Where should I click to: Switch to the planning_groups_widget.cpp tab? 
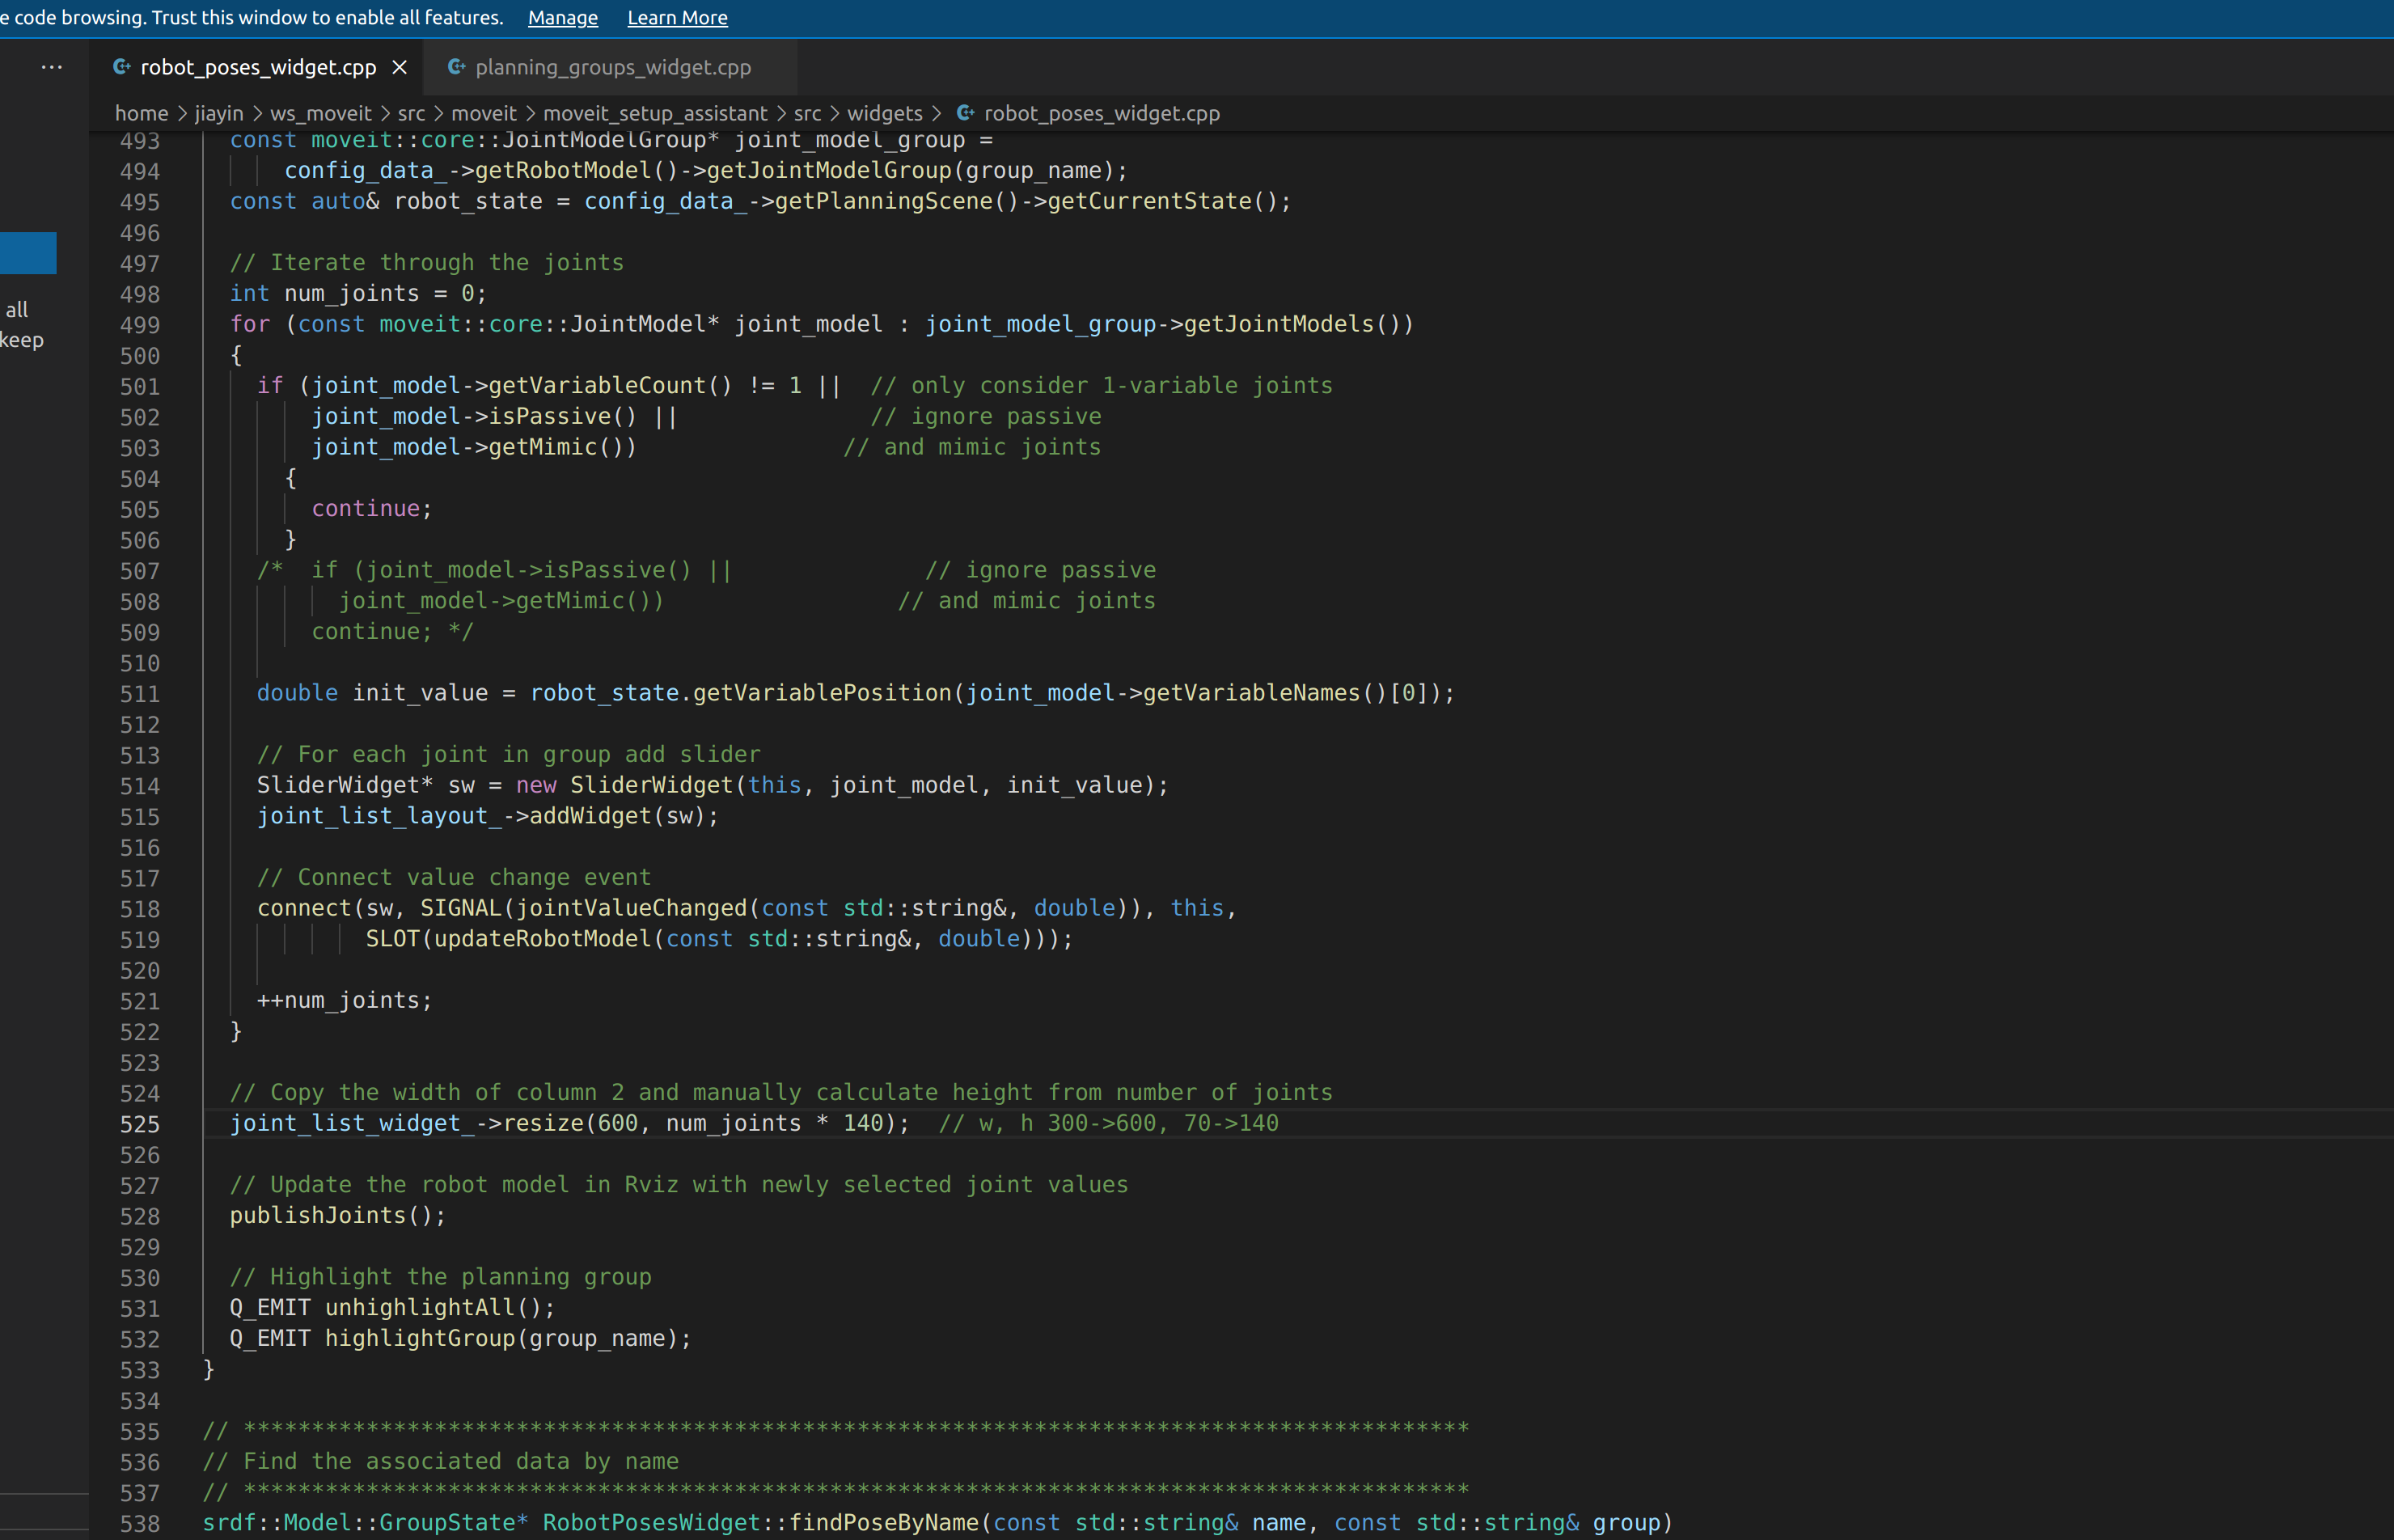click(x=613, y=68)
